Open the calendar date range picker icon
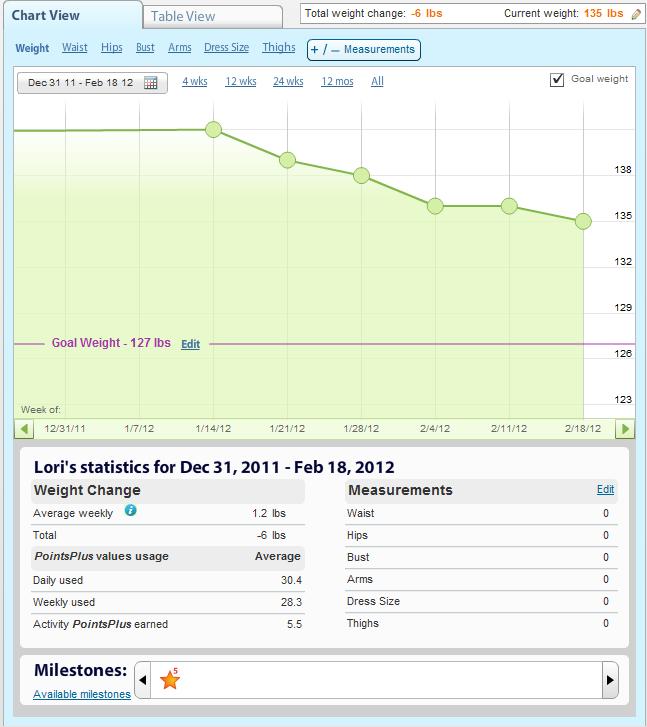Viewport: 647px width, 727px height. 150,83
